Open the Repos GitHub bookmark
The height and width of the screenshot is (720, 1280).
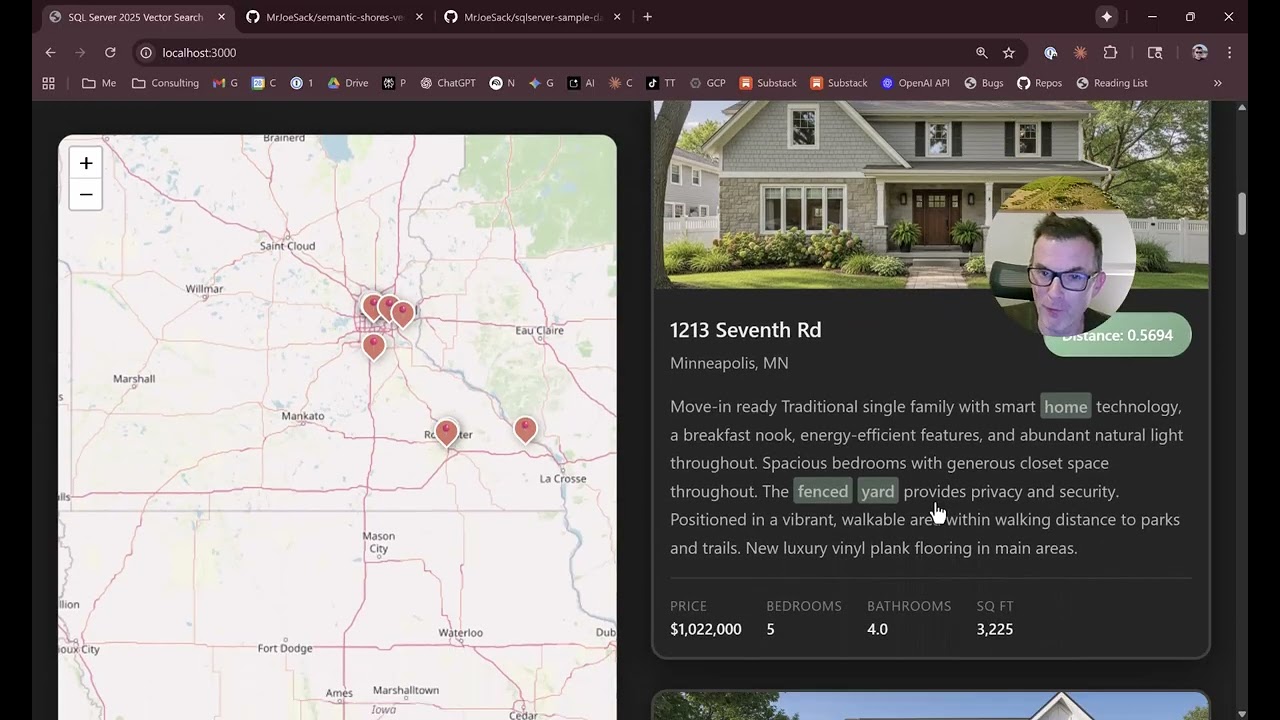[1039, 83]
